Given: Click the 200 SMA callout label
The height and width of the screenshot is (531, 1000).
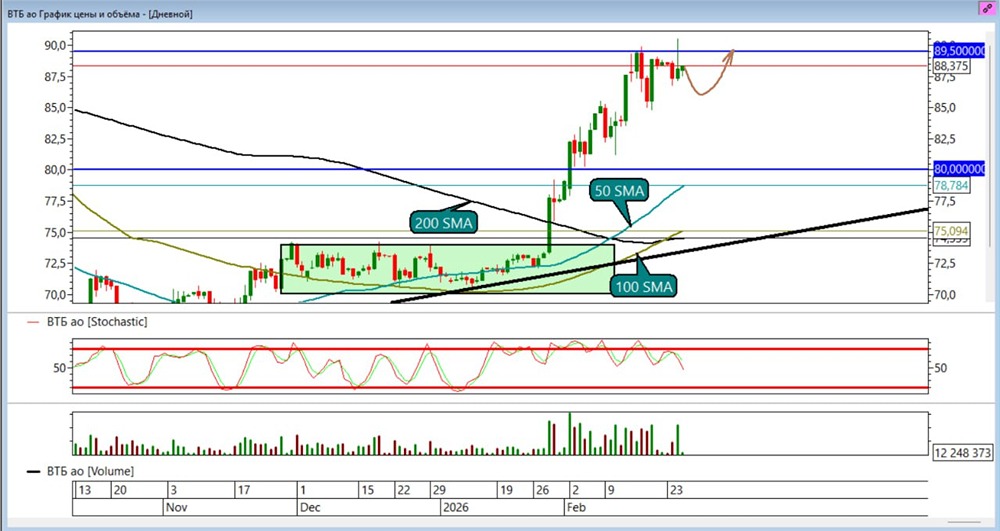Looking at the screenshot, I should click(x=441, y=222).
